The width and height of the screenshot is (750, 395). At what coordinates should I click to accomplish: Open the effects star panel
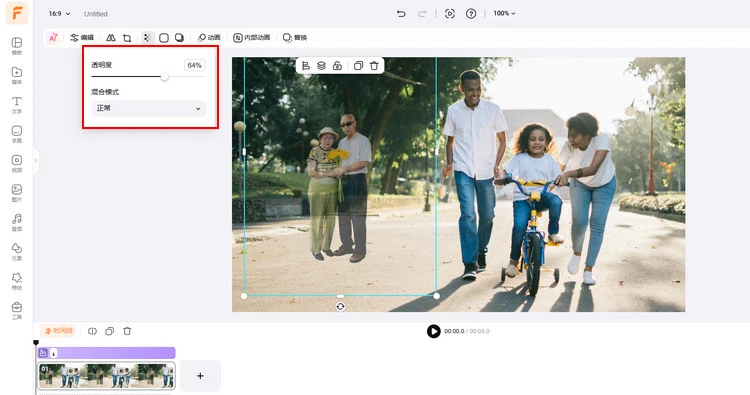pos(17,281)
